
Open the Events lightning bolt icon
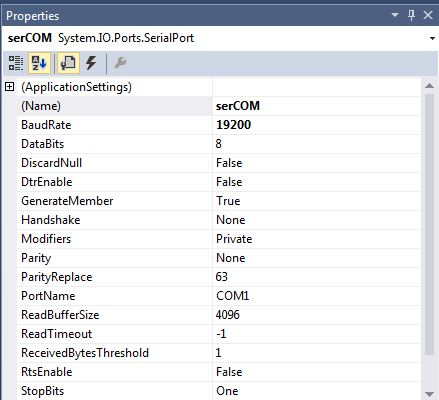point(91,63)
